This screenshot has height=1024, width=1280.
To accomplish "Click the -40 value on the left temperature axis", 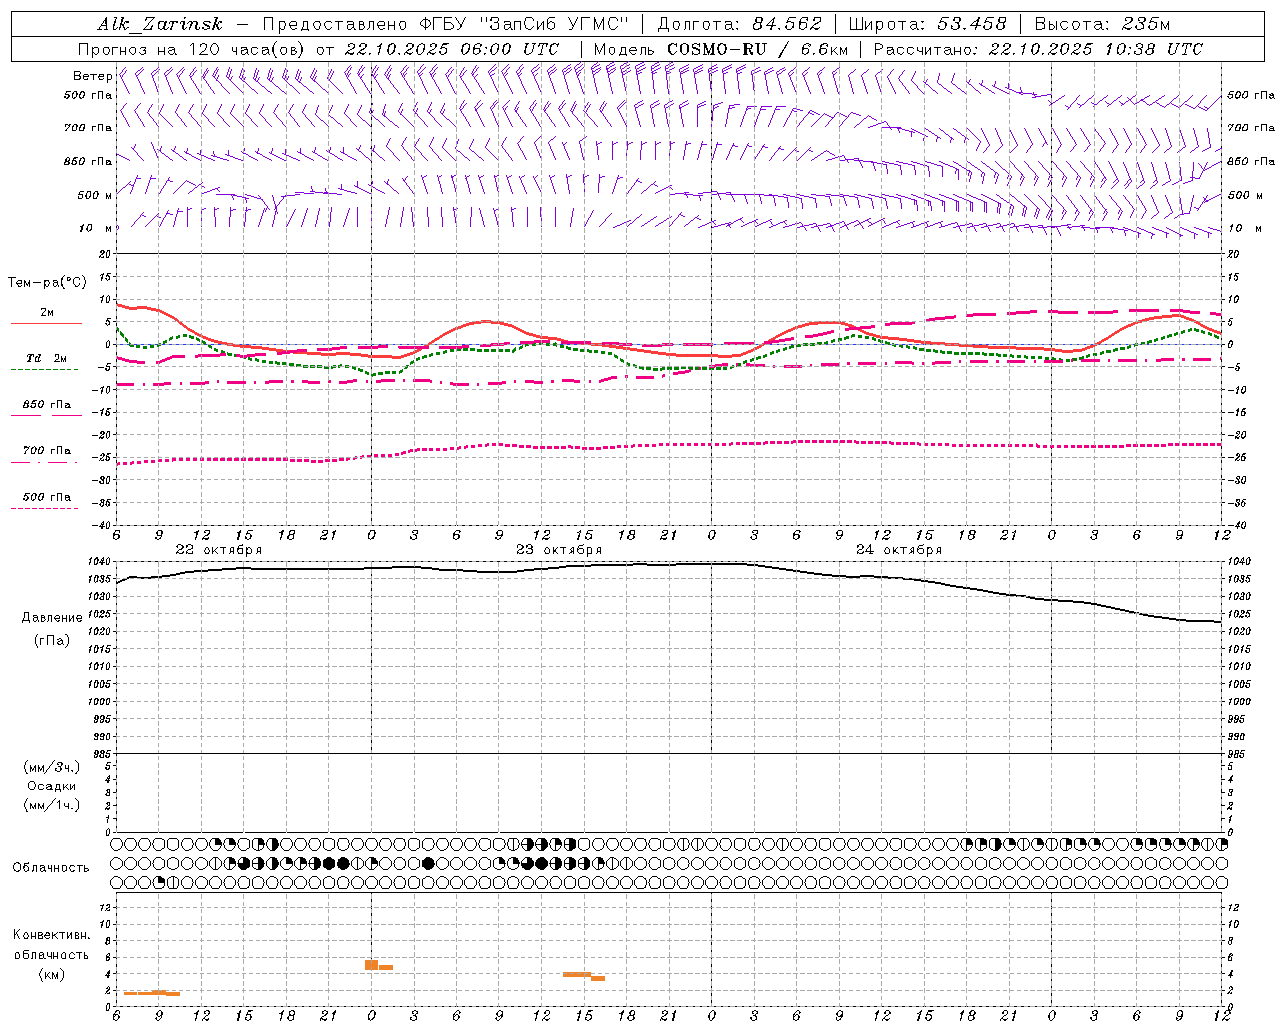I will pyautogui.click(x=102, y=525).
